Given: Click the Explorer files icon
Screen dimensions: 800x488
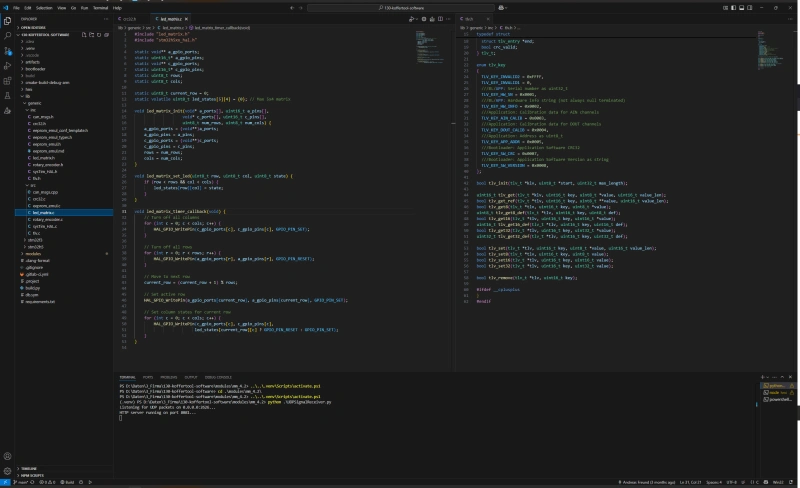Looking at the screenshot, I should (x=8, y=20).
